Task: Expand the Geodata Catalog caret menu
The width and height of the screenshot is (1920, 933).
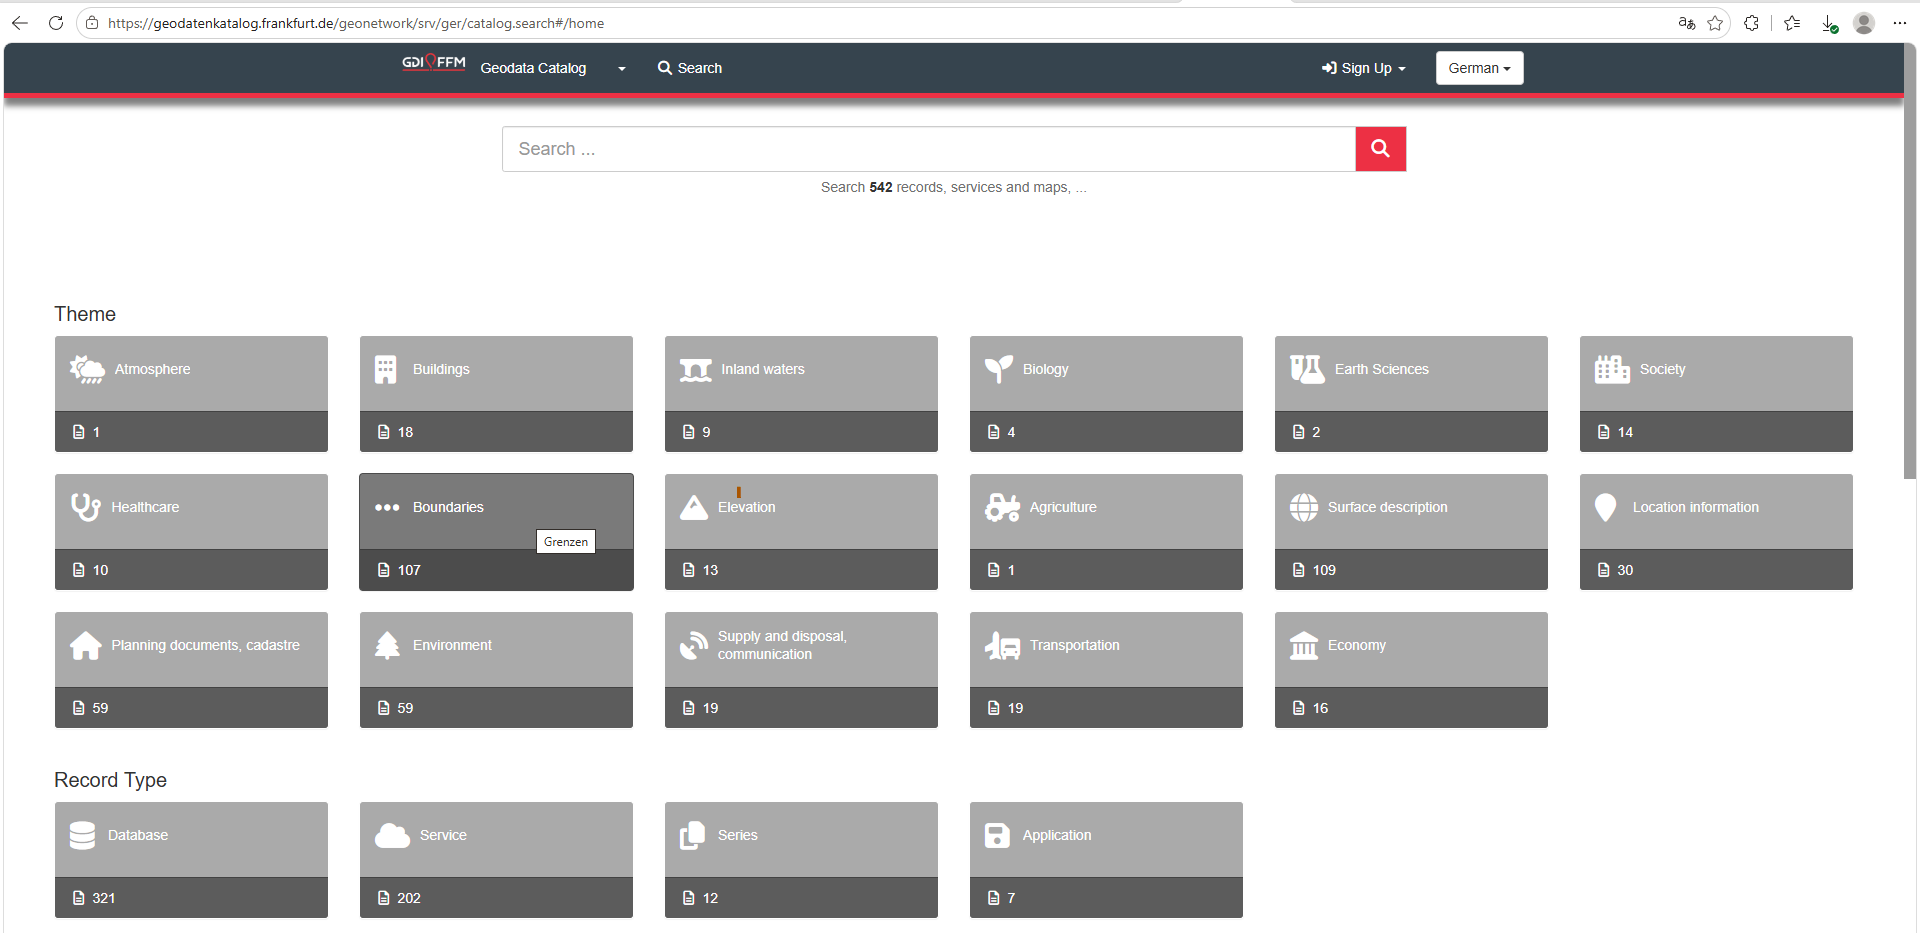Action: (x=621, y=68)
